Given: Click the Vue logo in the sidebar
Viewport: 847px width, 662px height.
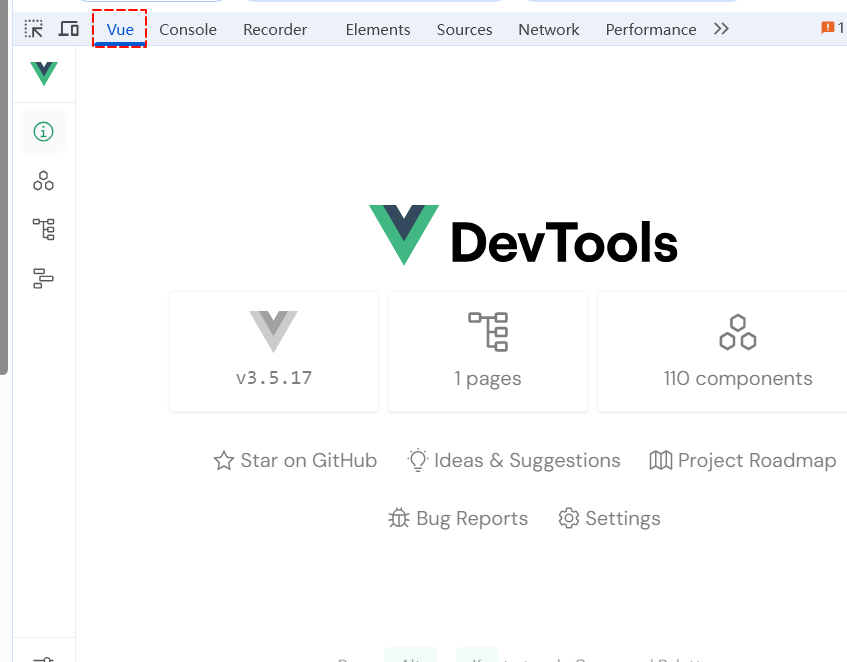Looking at the screenshot, I should click(44, 73).
